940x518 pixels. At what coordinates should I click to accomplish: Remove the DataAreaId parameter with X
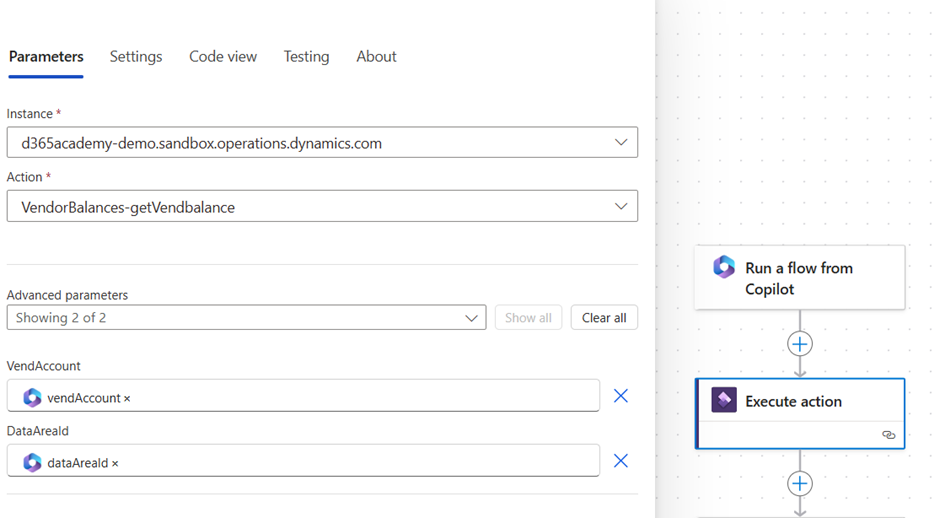coord(621,461)
